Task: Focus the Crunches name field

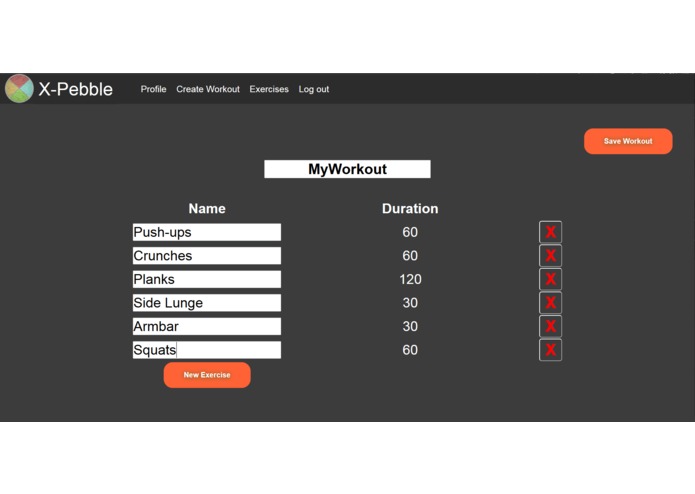Action: pos(207,256)
